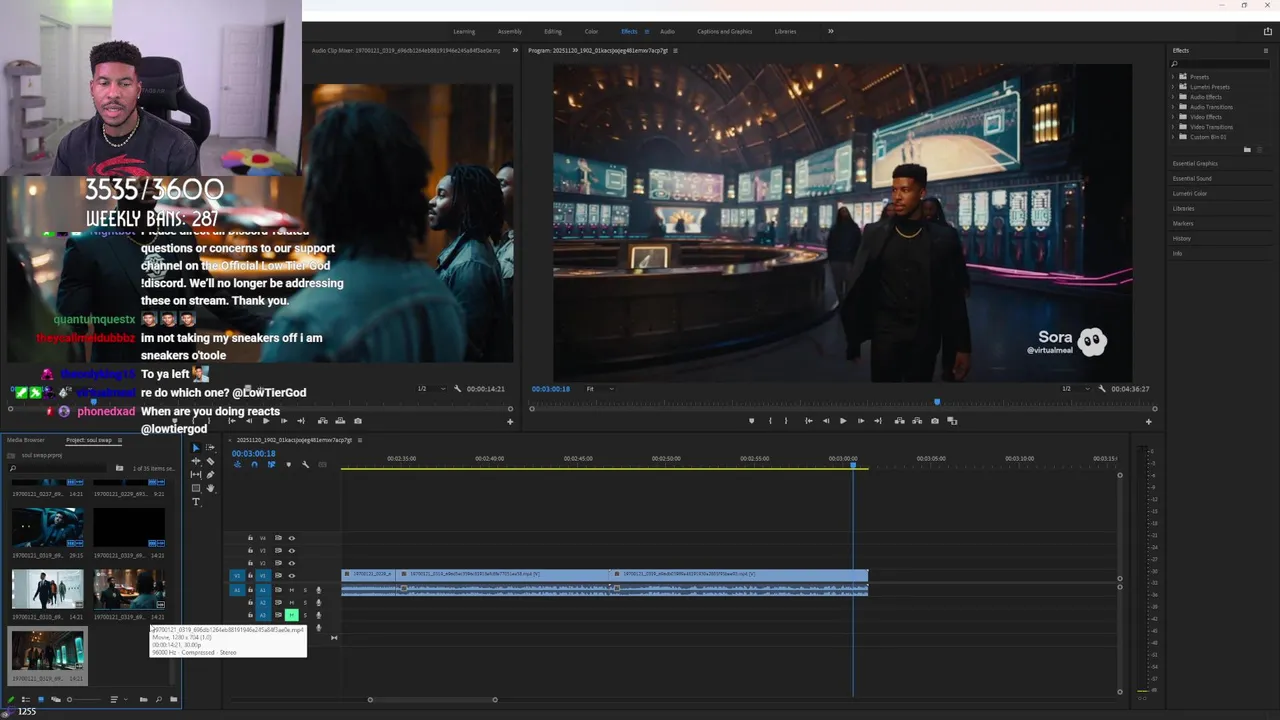
Task: Open the Fit zoom level dropdown
Action: point(599,389)
